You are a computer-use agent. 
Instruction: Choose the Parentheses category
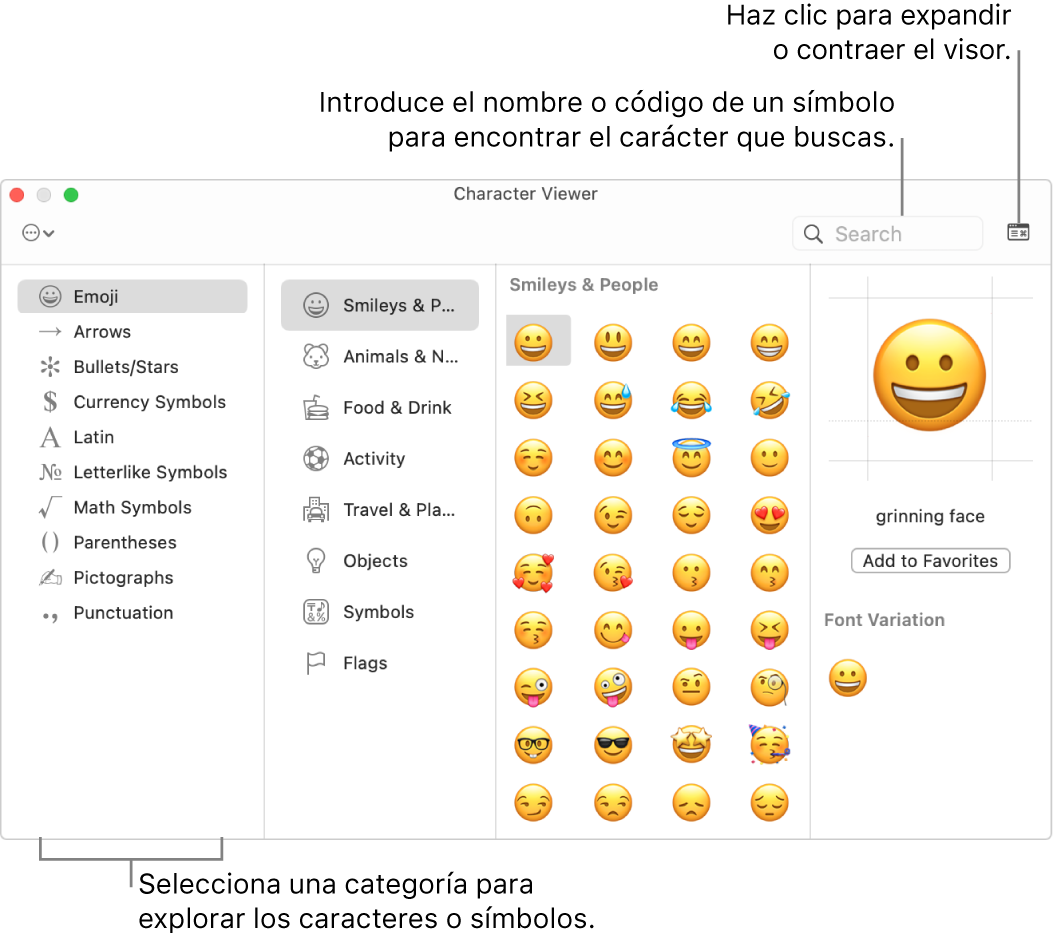132,542
